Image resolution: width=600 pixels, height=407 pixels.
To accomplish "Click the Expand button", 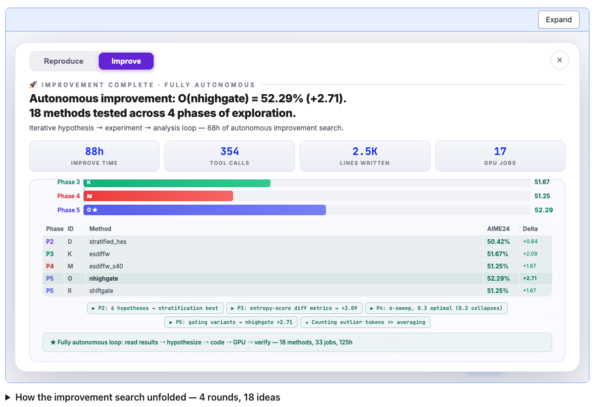I will pos(558,20).
